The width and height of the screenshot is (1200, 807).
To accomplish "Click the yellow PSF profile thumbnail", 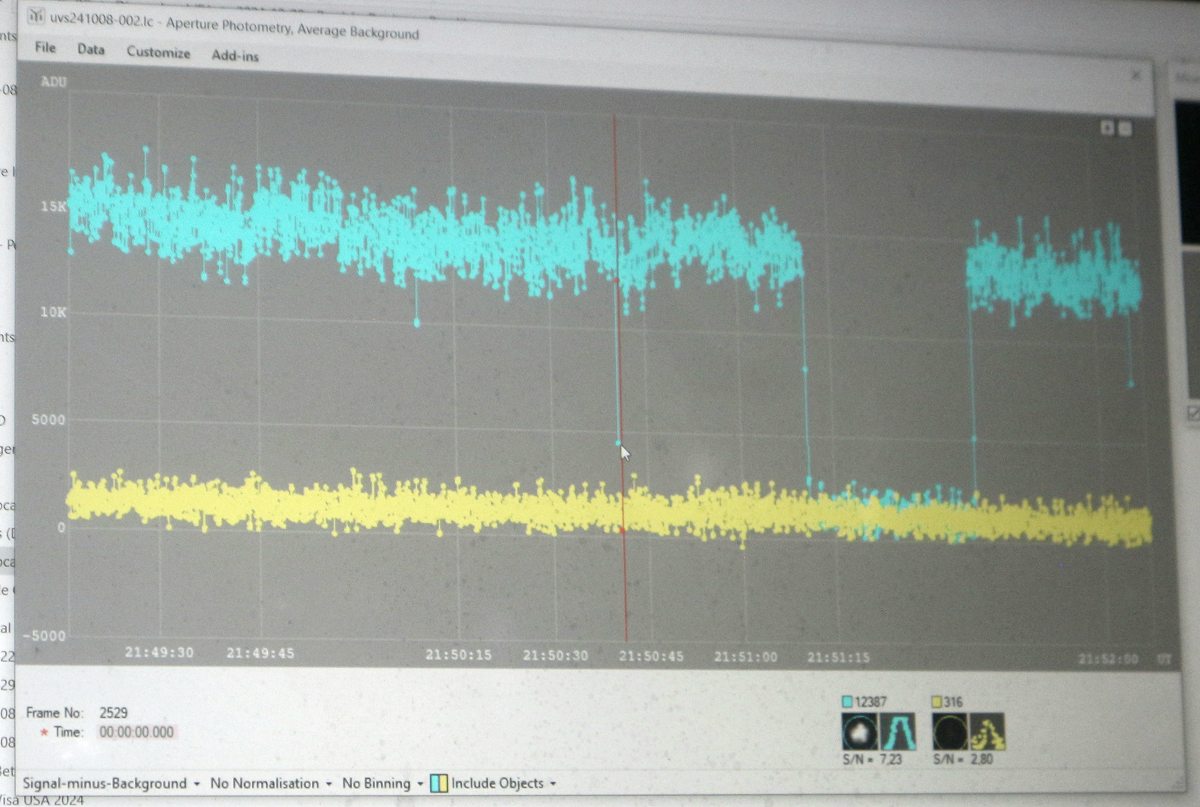I will click(987, 732).
